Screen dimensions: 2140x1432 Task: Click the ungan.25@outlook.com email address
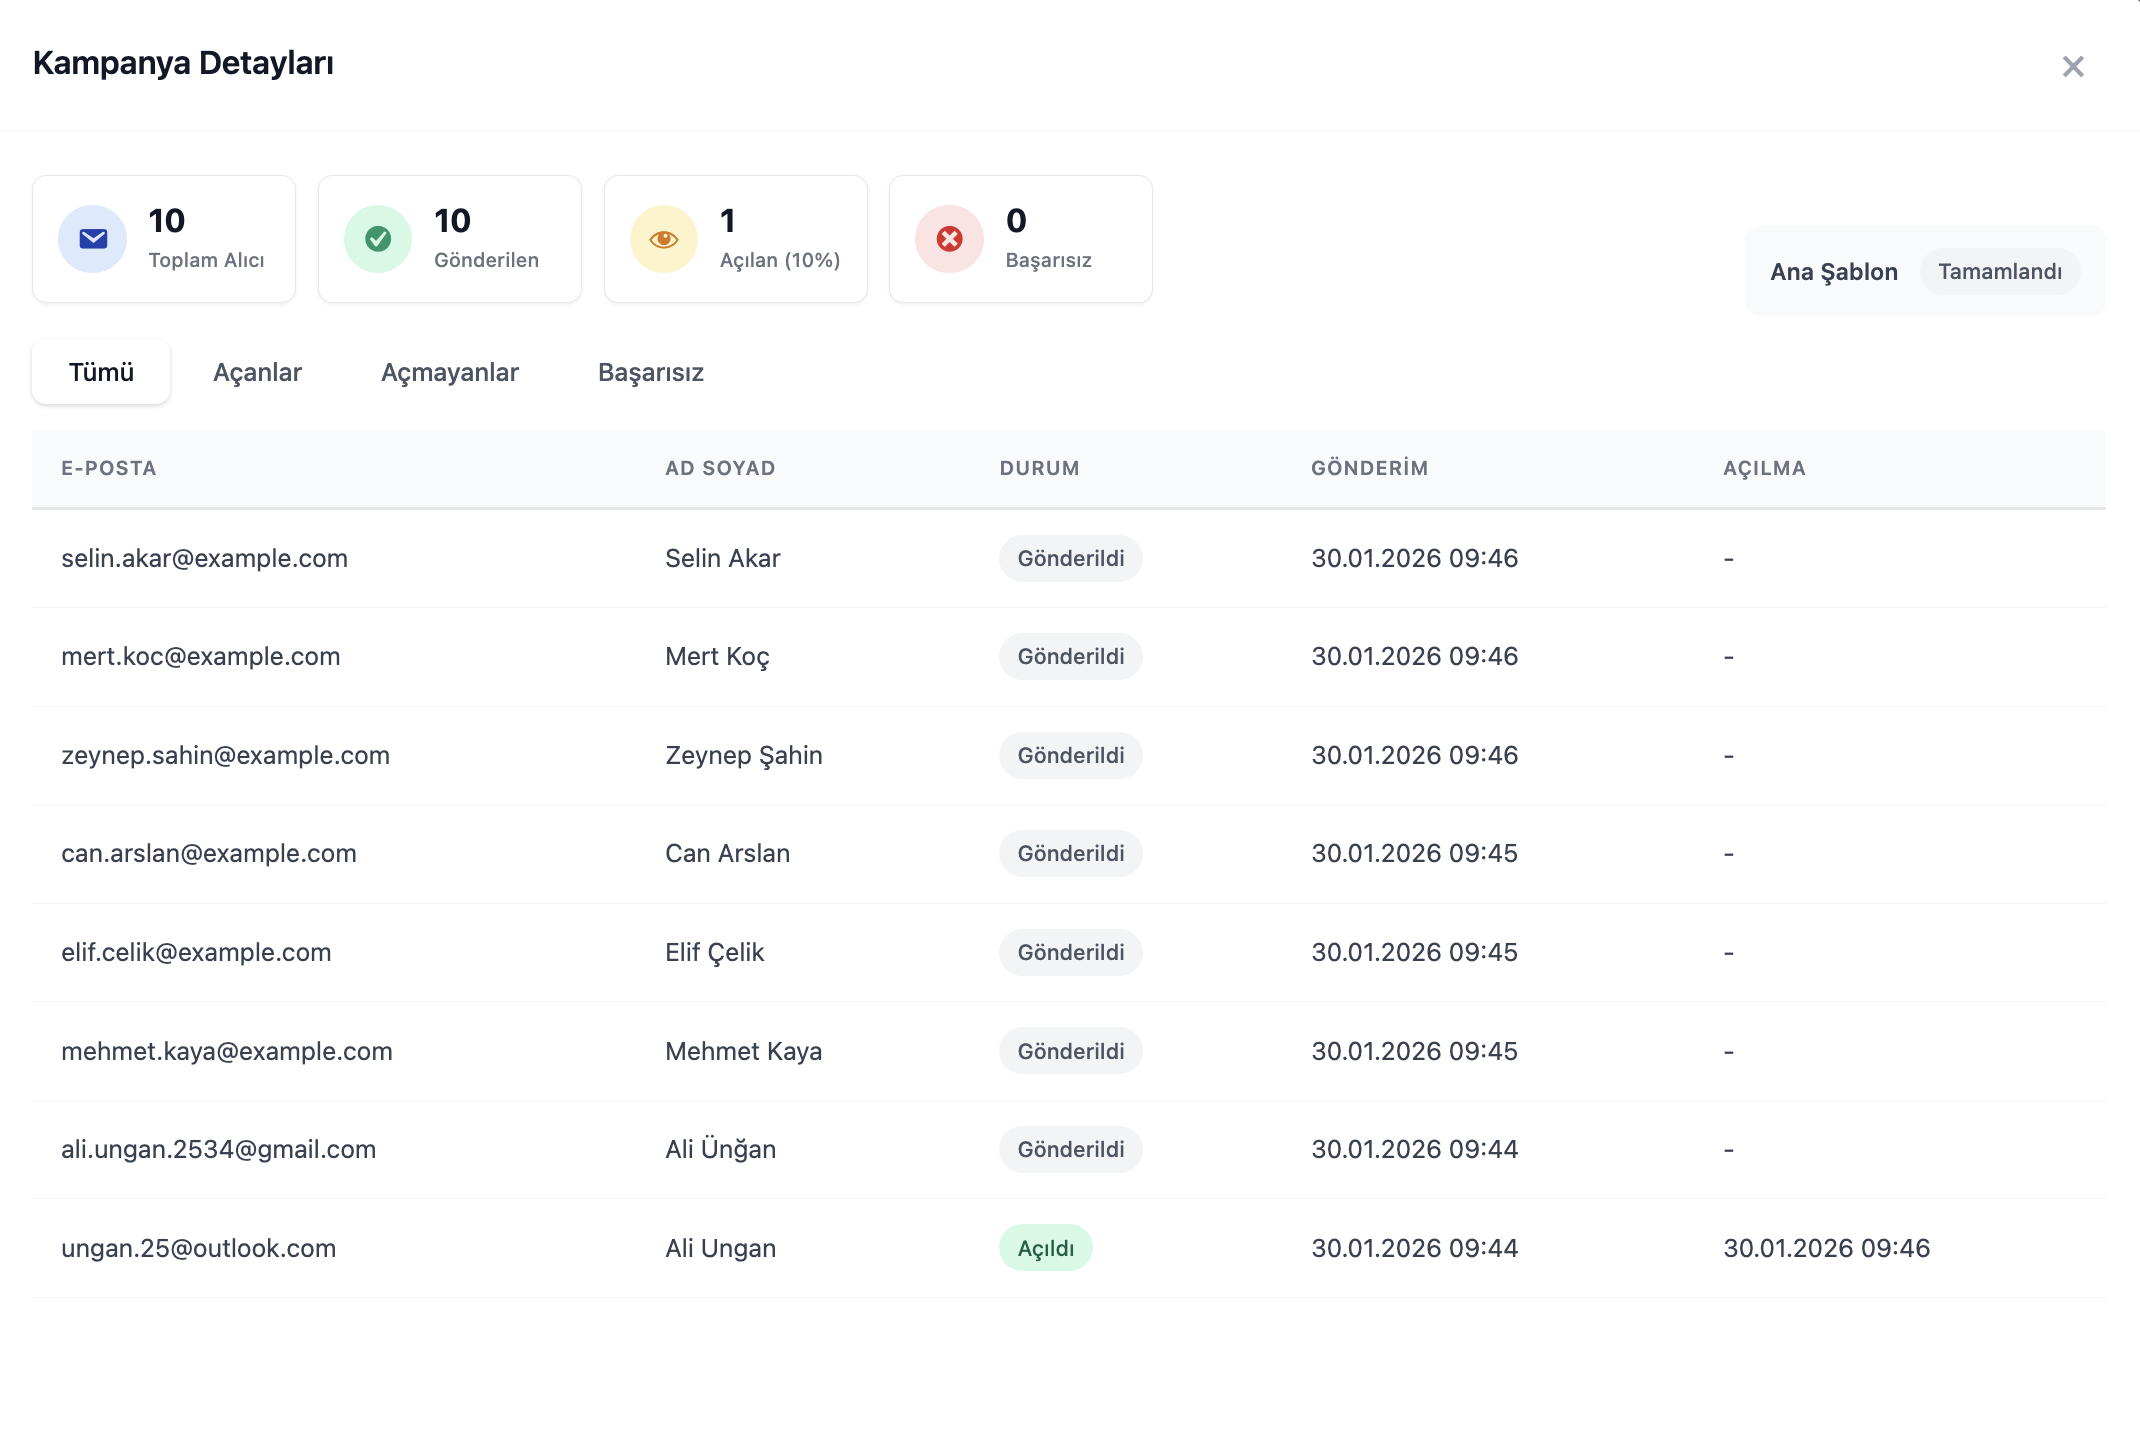pos(198,1248)
